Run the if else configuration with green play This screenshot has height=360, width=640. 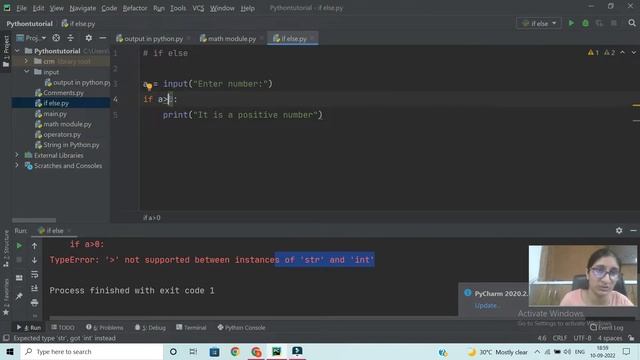(571, 24)
